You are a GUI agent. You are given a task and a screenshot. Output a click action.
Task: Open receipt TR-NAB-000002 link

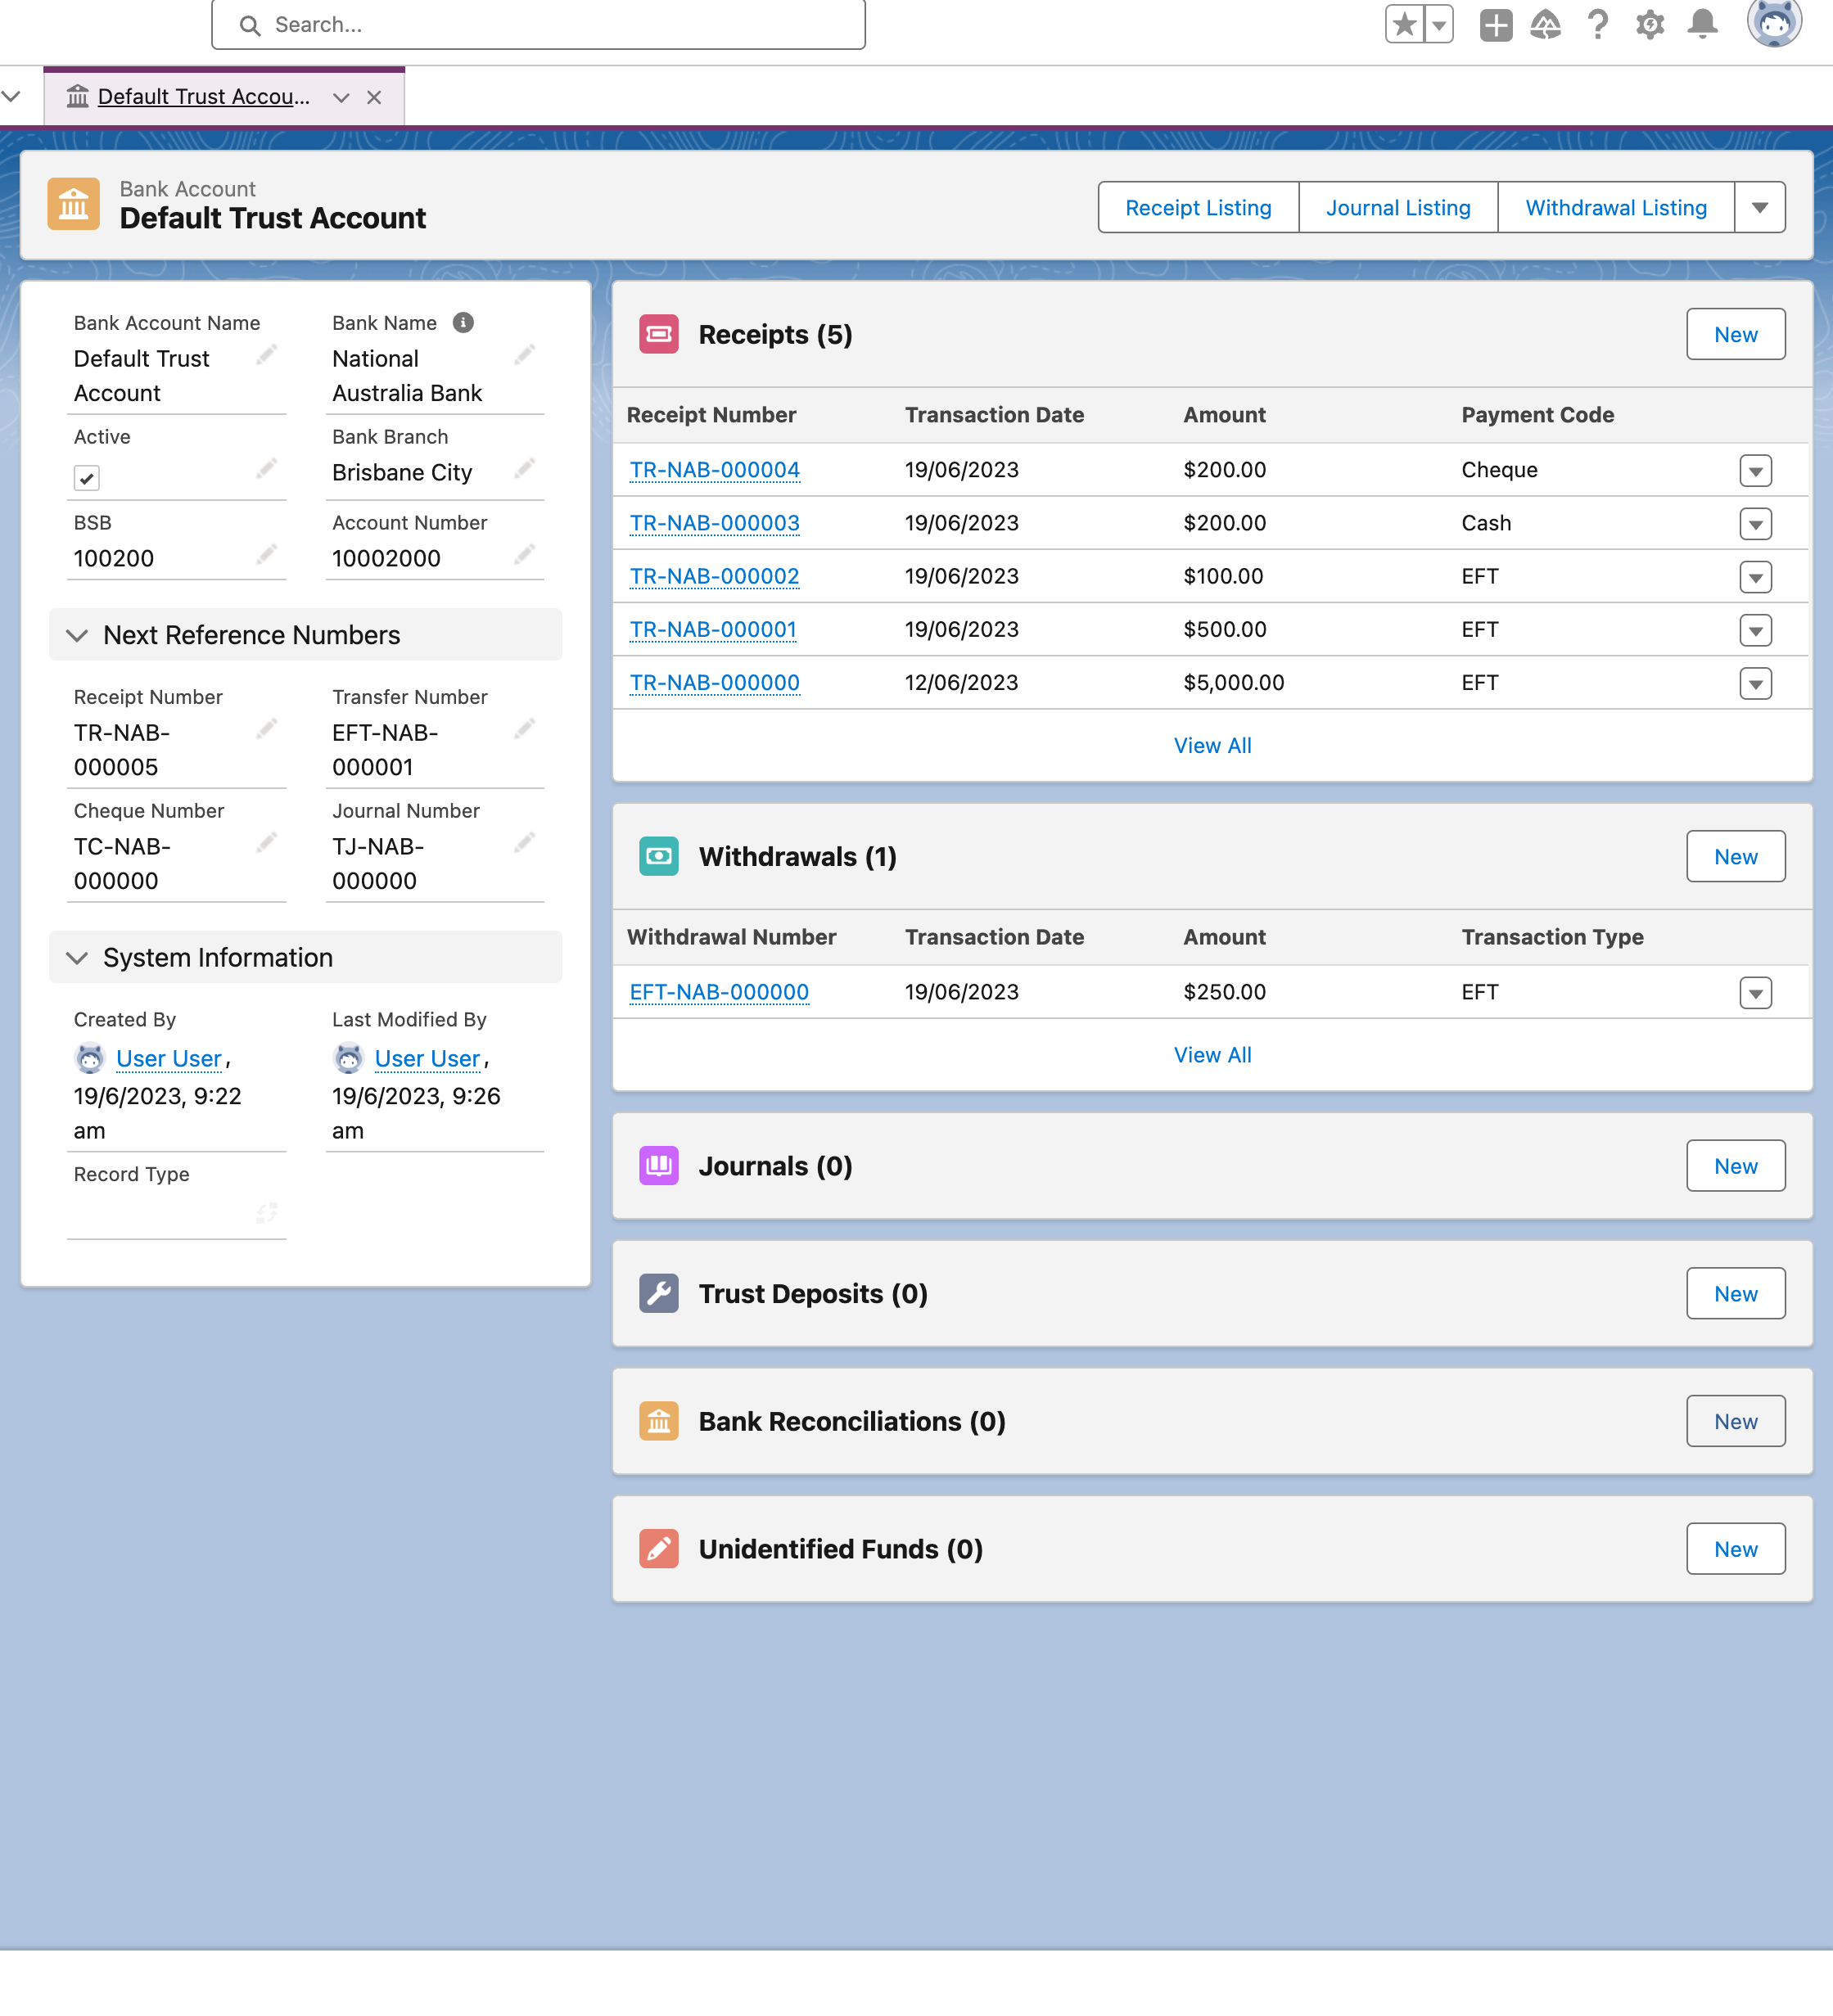[x=714, y=576]
